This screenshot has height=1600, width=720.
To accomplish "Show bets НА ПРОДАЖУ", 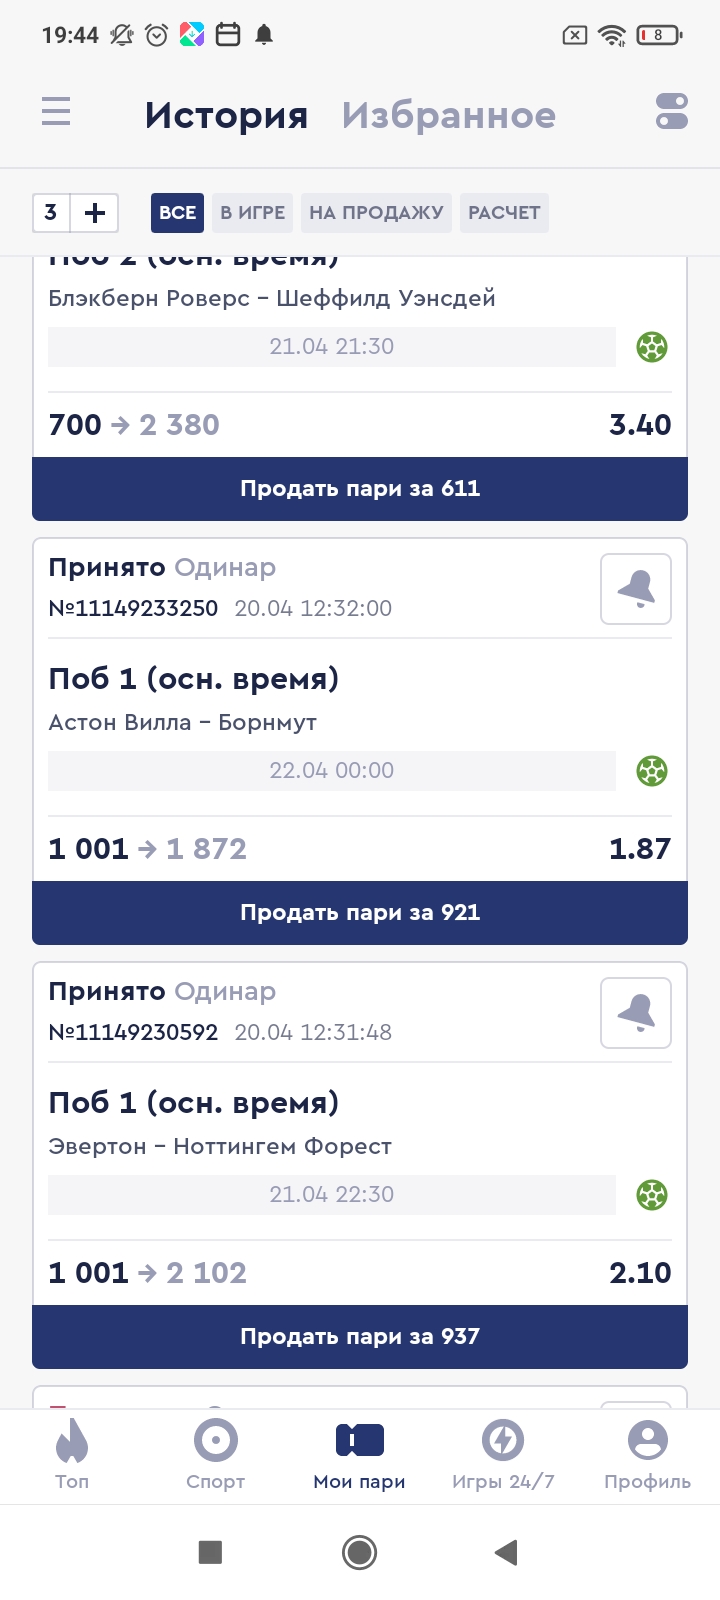I will click(376, 212).
